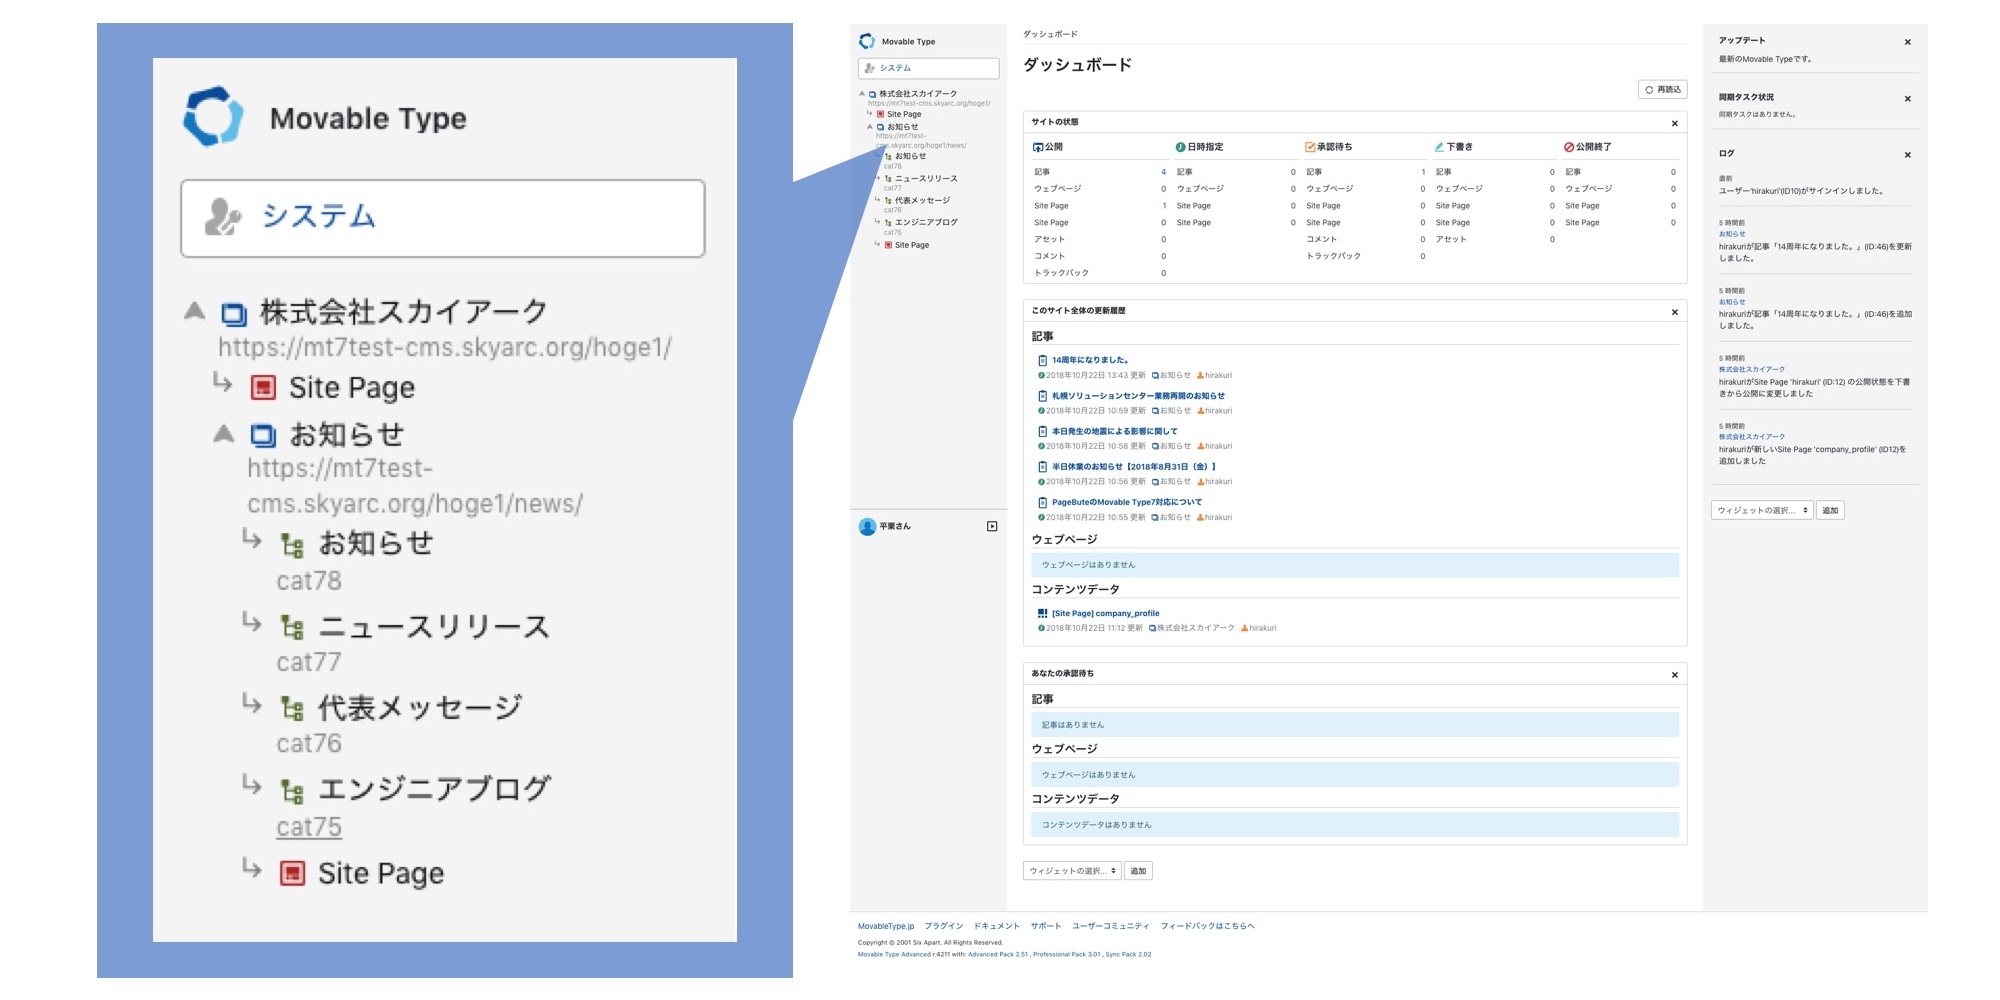Open entry 14周年になりました。
The height and width of the screenshot is (1000, 2000).
[1090, 360]
